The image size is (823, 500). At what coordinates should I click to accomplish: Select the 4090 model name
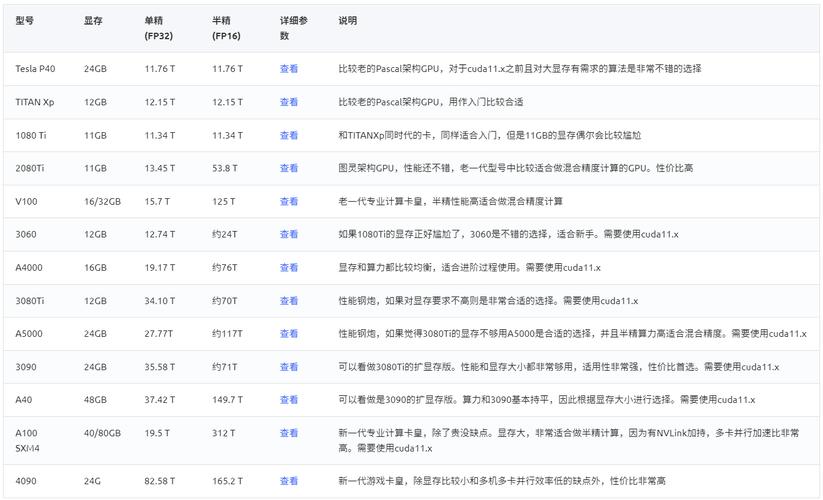(26, 481)
